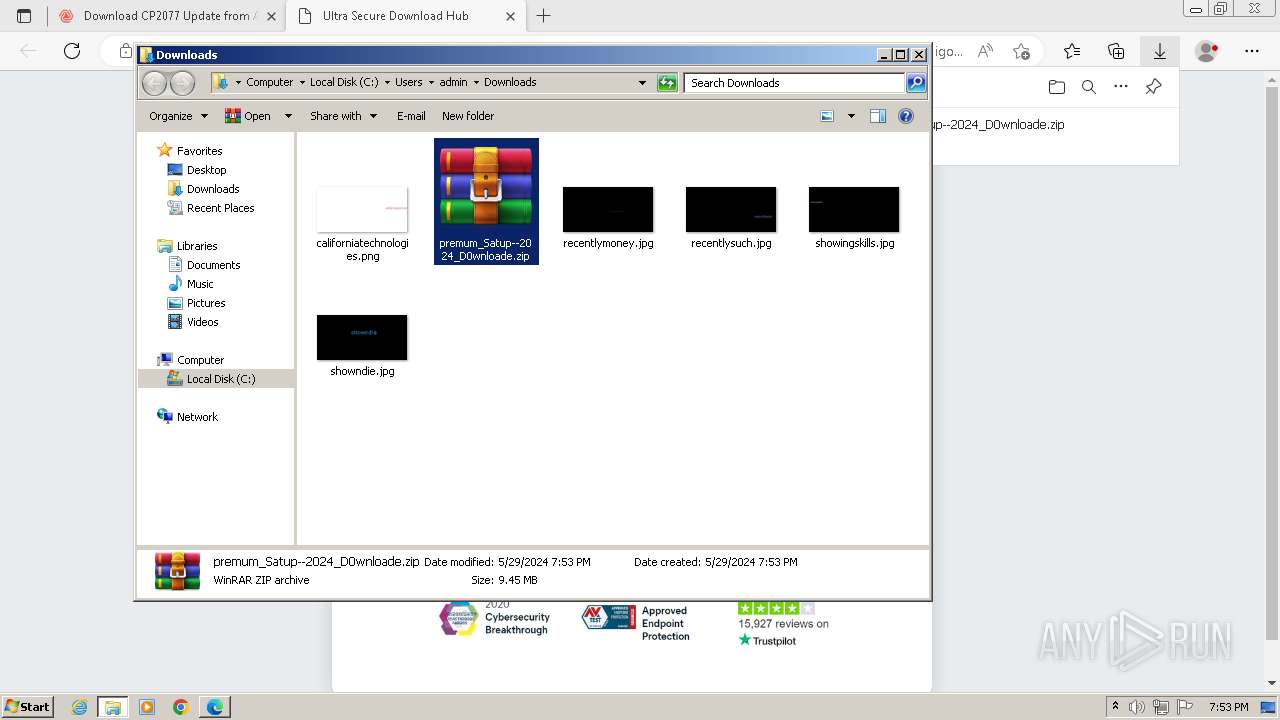Click the Explorer back arrow
This screenshot has width=1280, height=720.
[155, 83]
